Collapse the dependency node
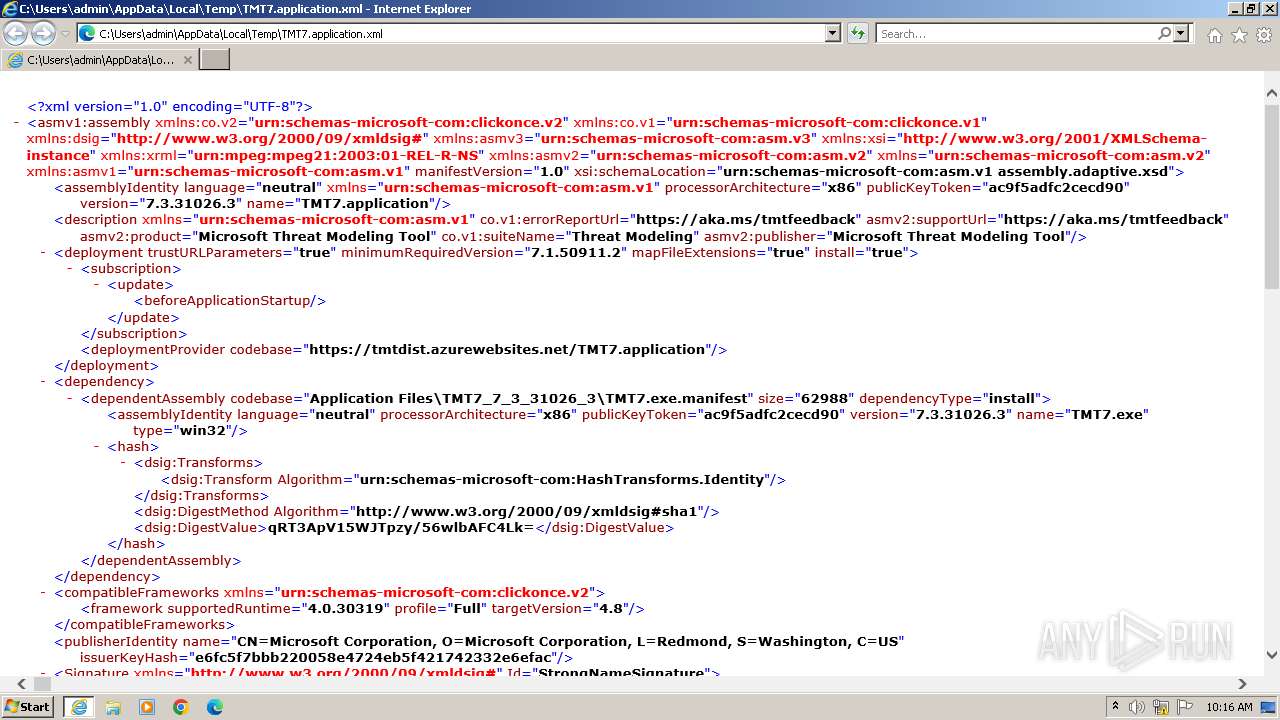The width and height of the screenshot is (1280, 720). point(44,381)
